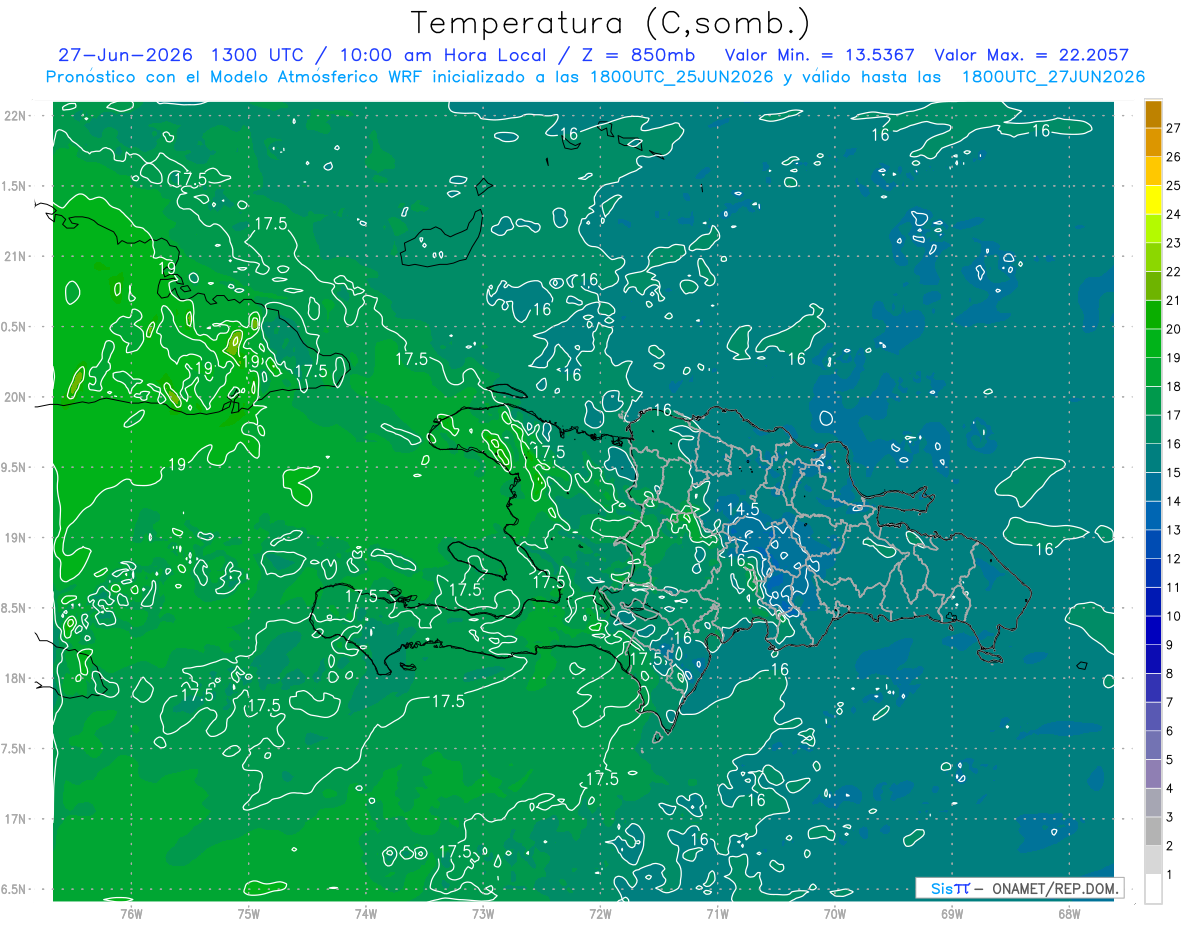Viewport: 1200px width, 927px height.
Task: Click the '19N' latitude axis label
Action: click(x=13, y=538)
